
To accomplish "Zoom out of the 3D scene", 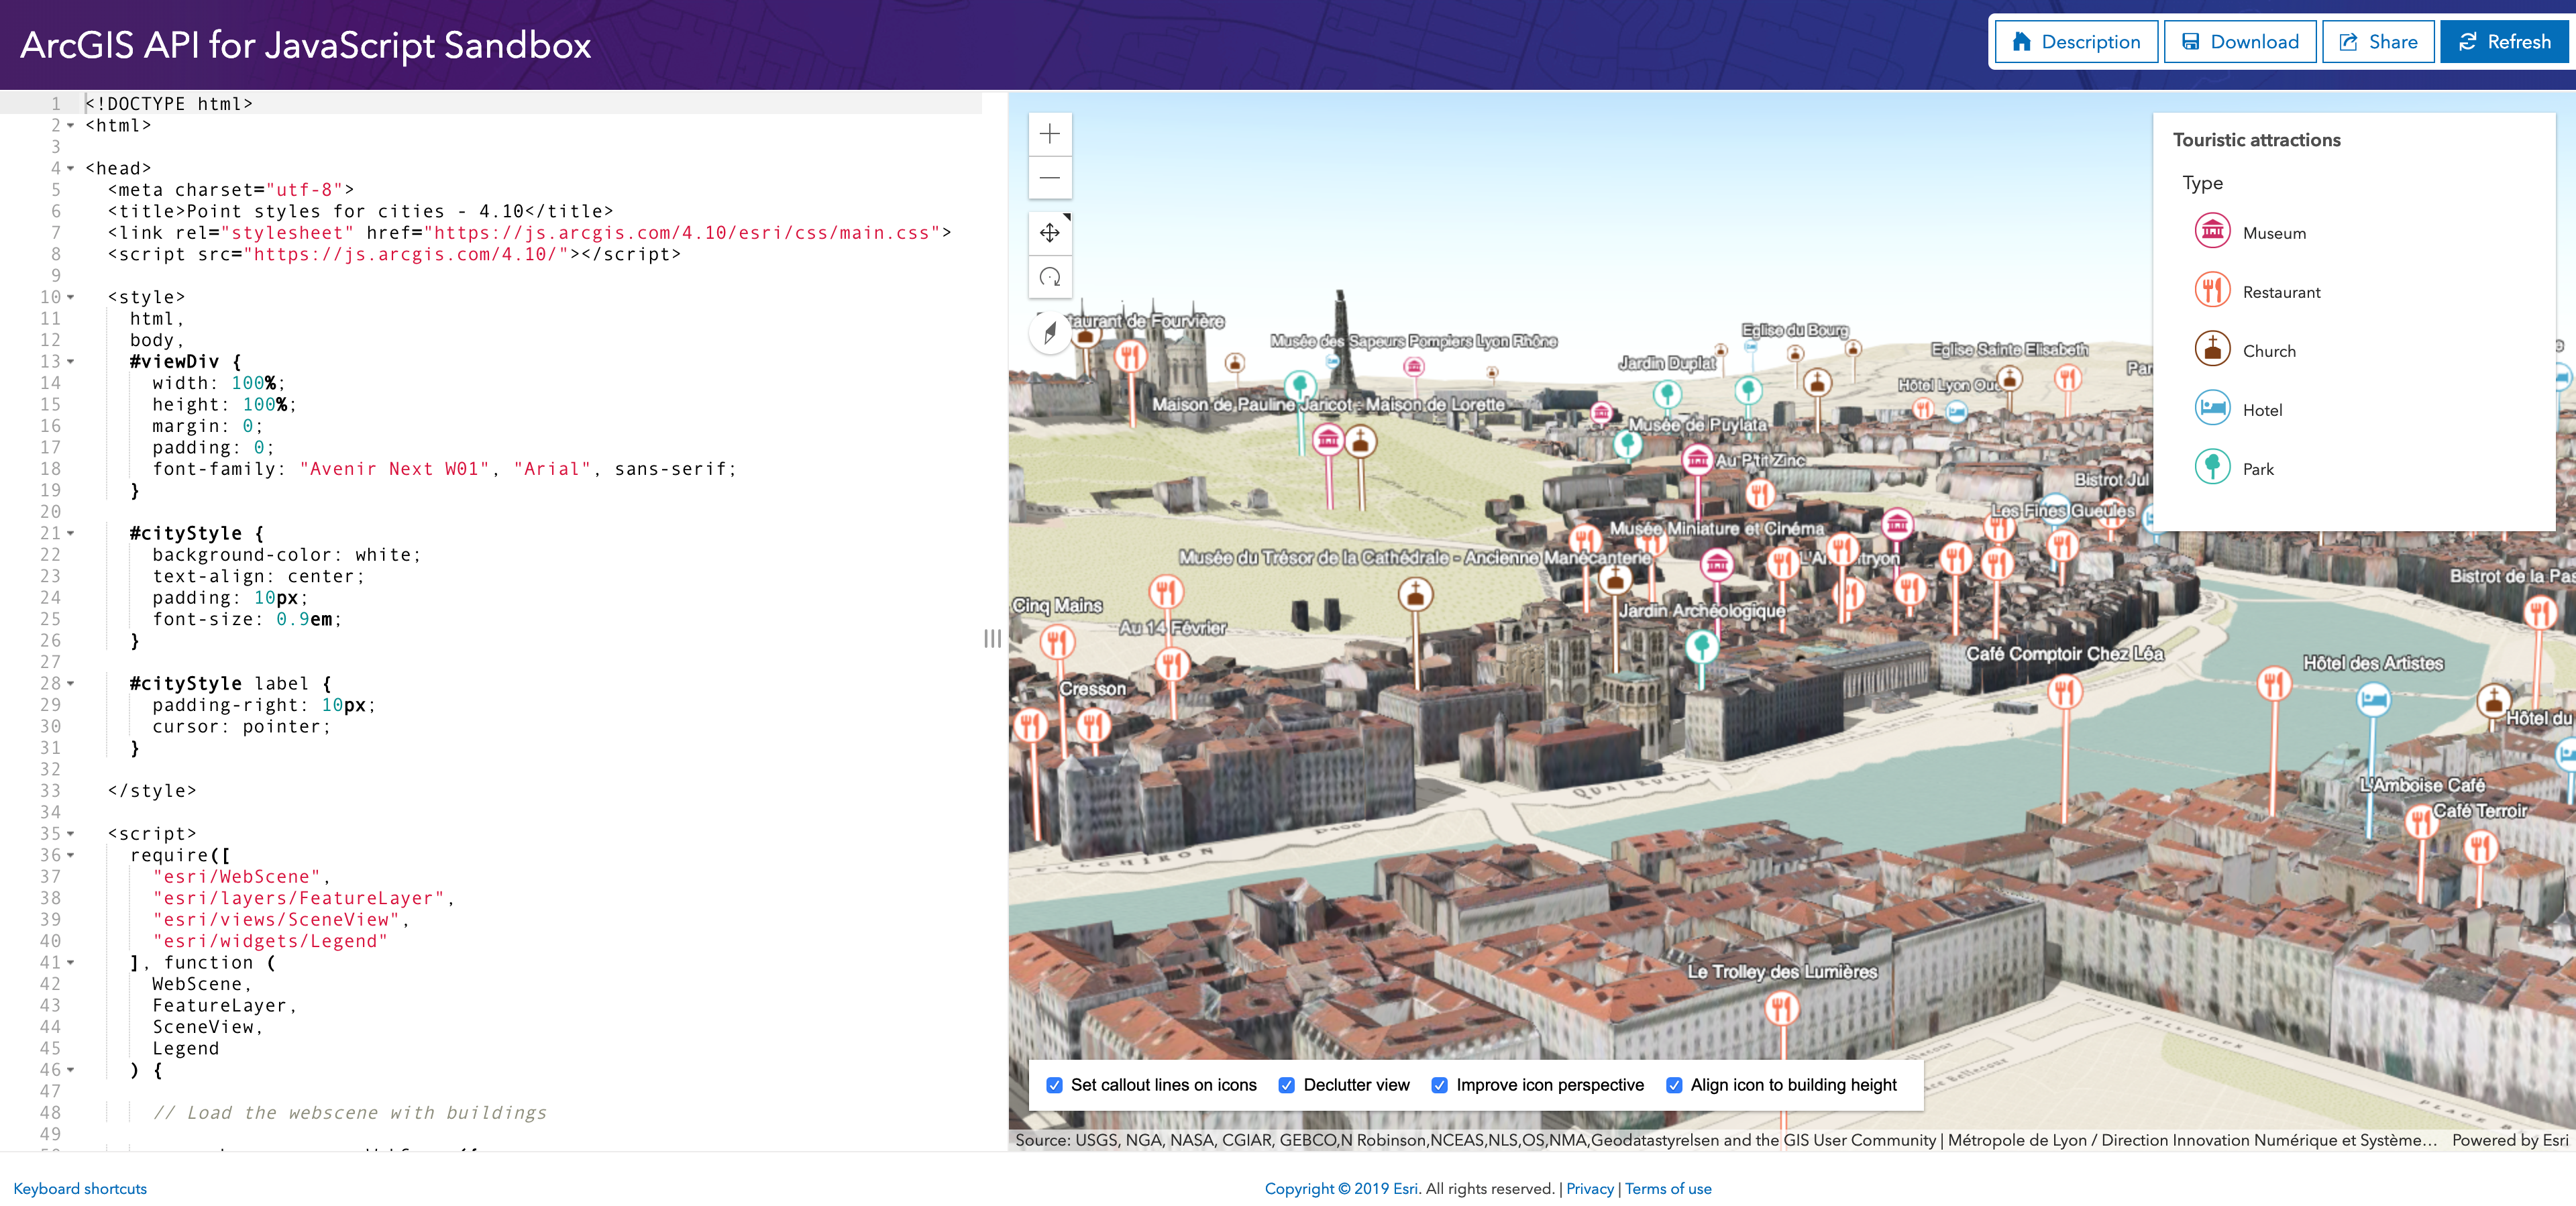I will click(1050, 178).
